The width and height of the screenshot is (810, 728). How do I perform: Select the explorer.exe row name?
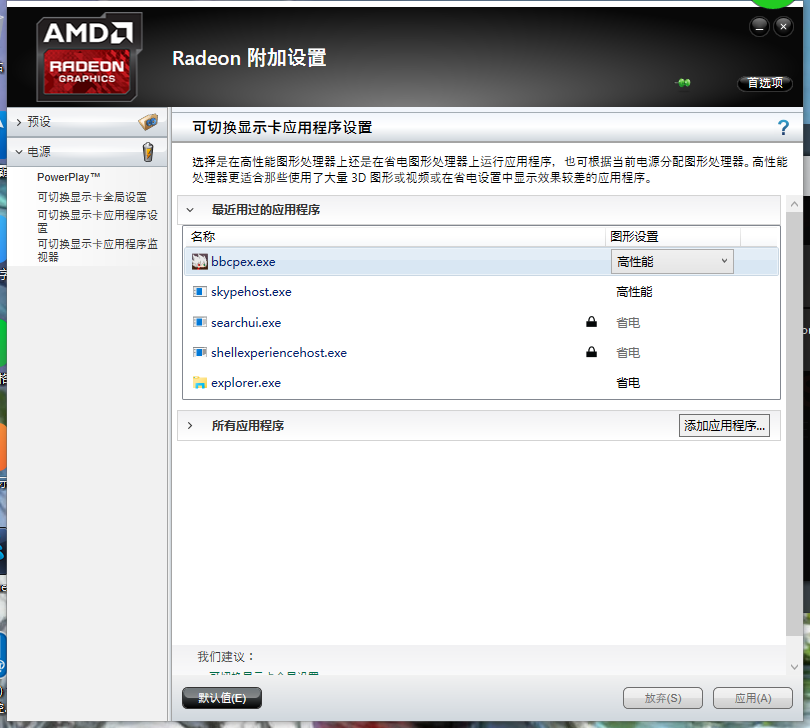(x=246, y=383)
